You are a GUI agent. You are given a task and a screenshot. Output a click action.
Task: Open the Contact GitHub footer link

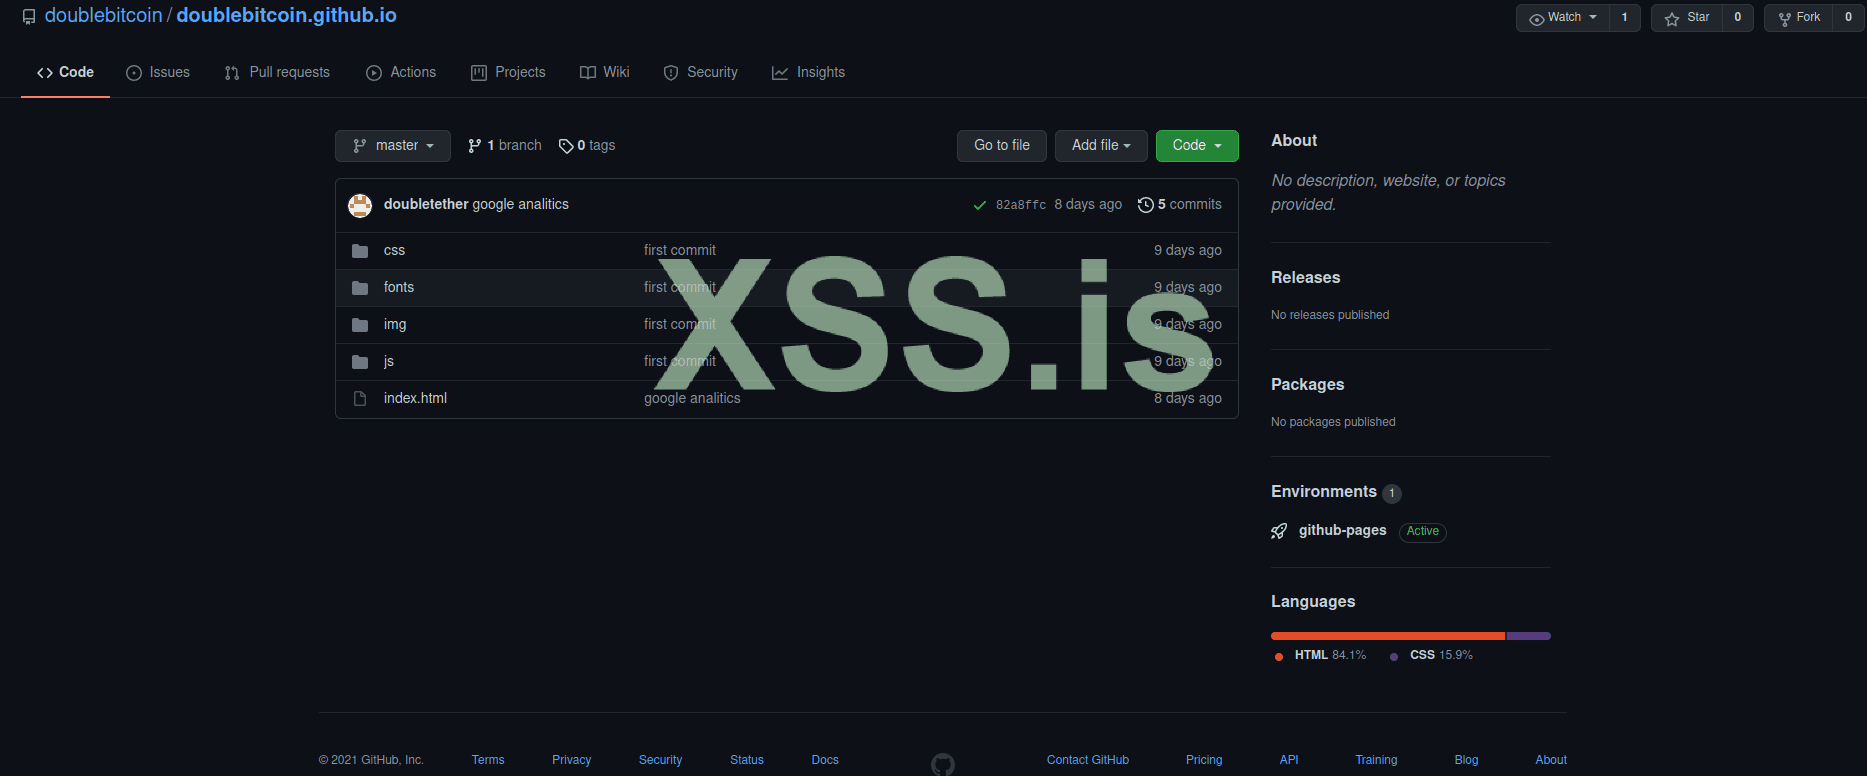click(x=1088, y=760)
